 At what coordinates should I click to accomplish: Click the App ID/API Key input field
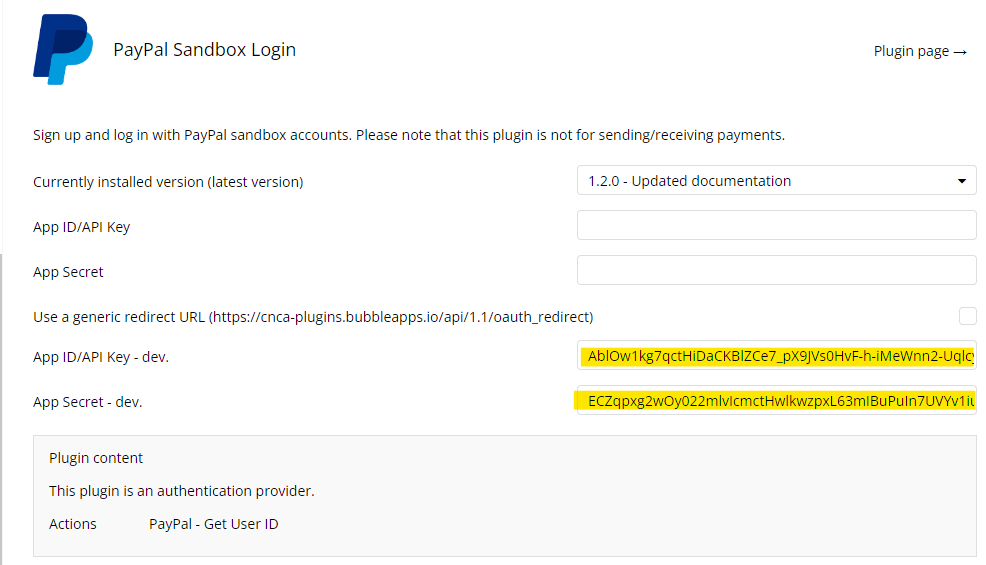coord(777,225)
